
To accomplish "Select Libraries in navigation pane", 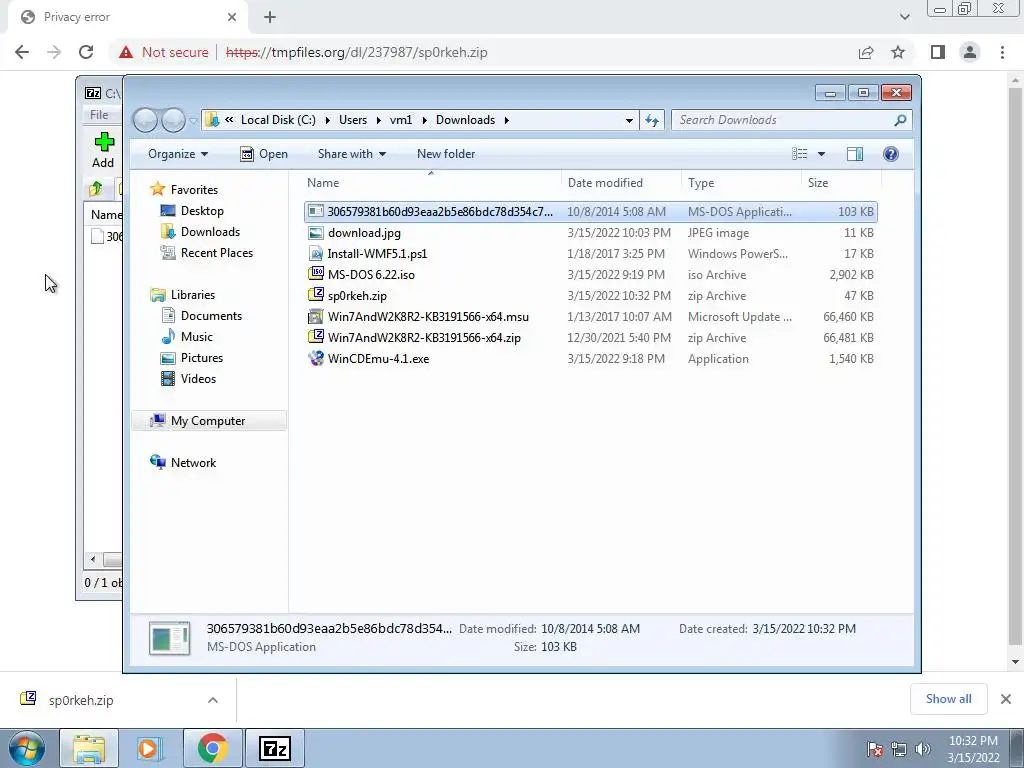I will (192, 295).
